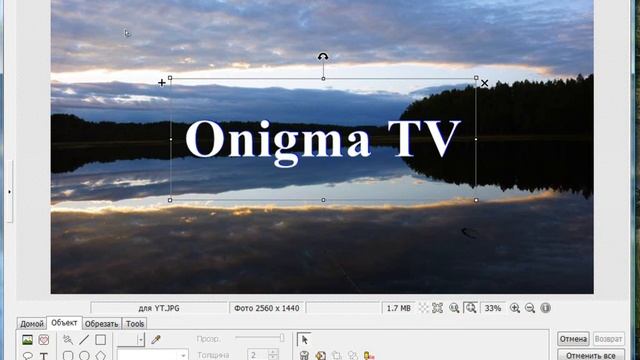Click the Отмена button
The height and width of the screenshot is (360, 640).
click(573, 339)
